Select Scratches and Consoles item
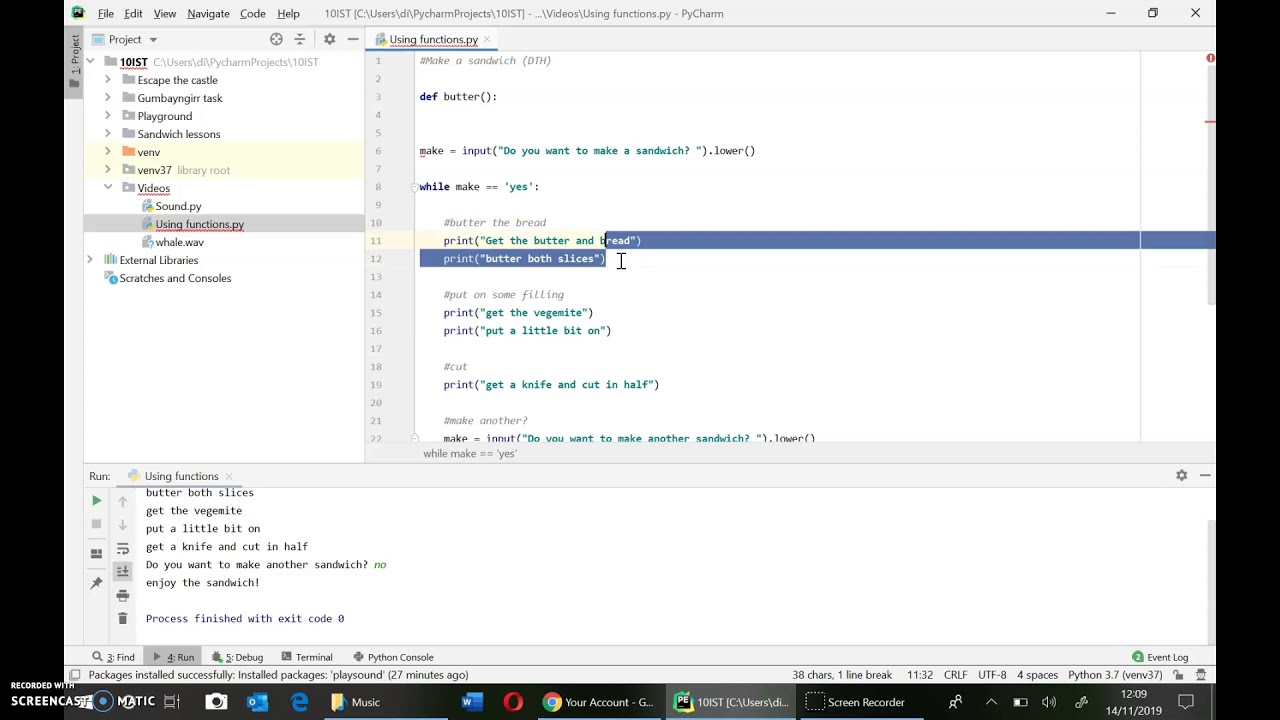The image size is (1280, 720). pyautogui.click(x=175, y=278)
